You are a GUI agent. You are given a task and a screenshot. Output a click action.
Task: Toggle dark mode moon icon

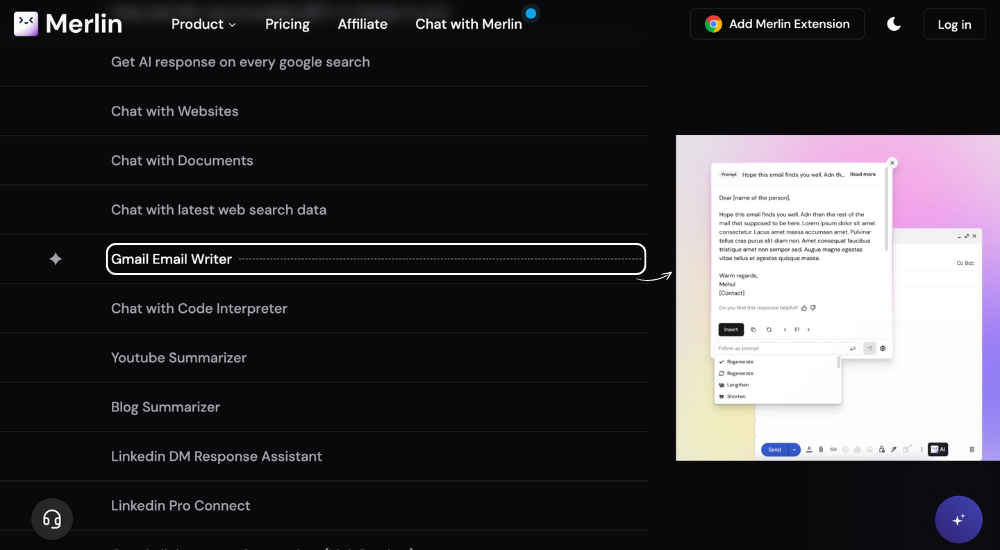[x=893, y=24]
